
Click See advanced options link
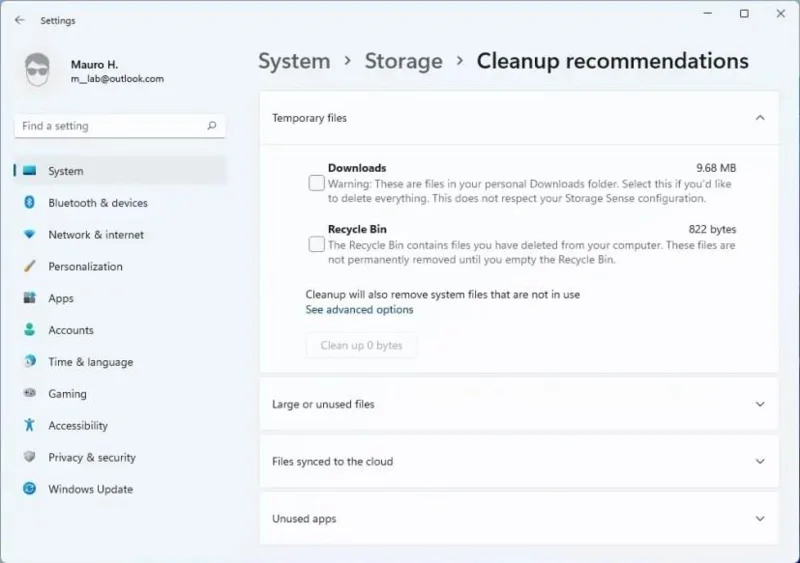click(x=359, y=309)
